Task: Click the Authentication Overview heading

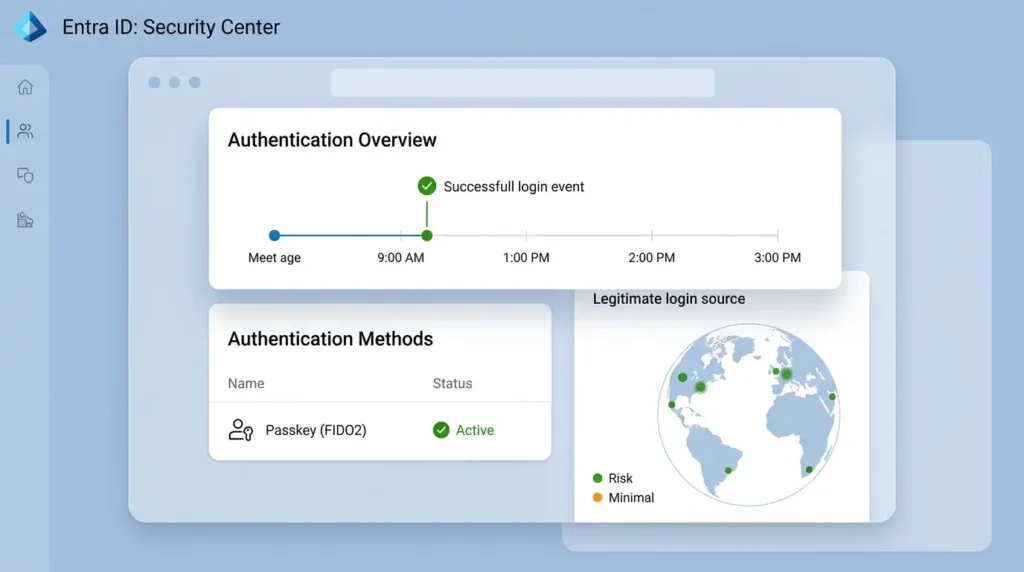Action: pyautogui.click(x=332, y=140)
